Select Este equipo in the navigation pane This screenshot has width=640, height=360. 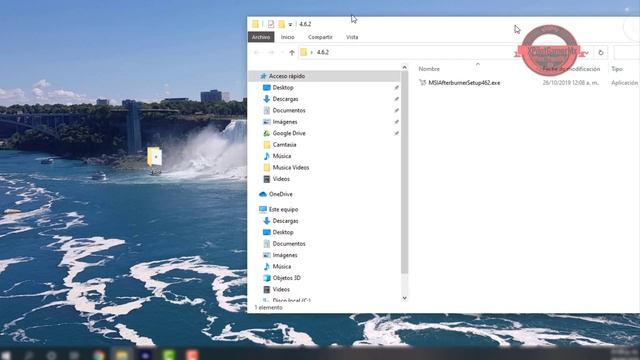point(283,209)
